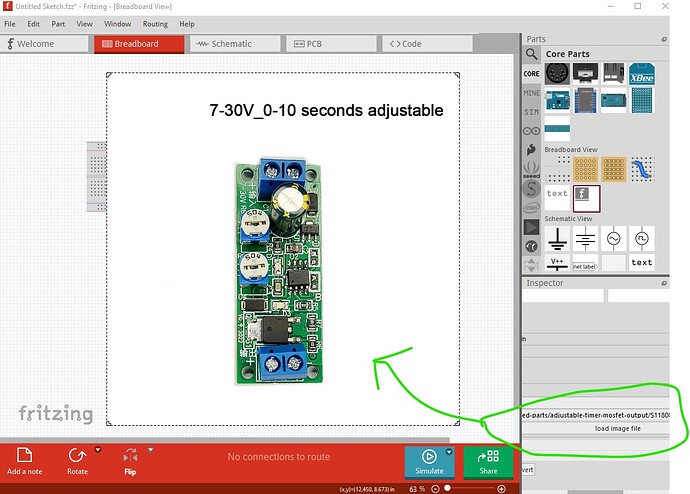Select the Fritzing logo image part

pos(586,198)
